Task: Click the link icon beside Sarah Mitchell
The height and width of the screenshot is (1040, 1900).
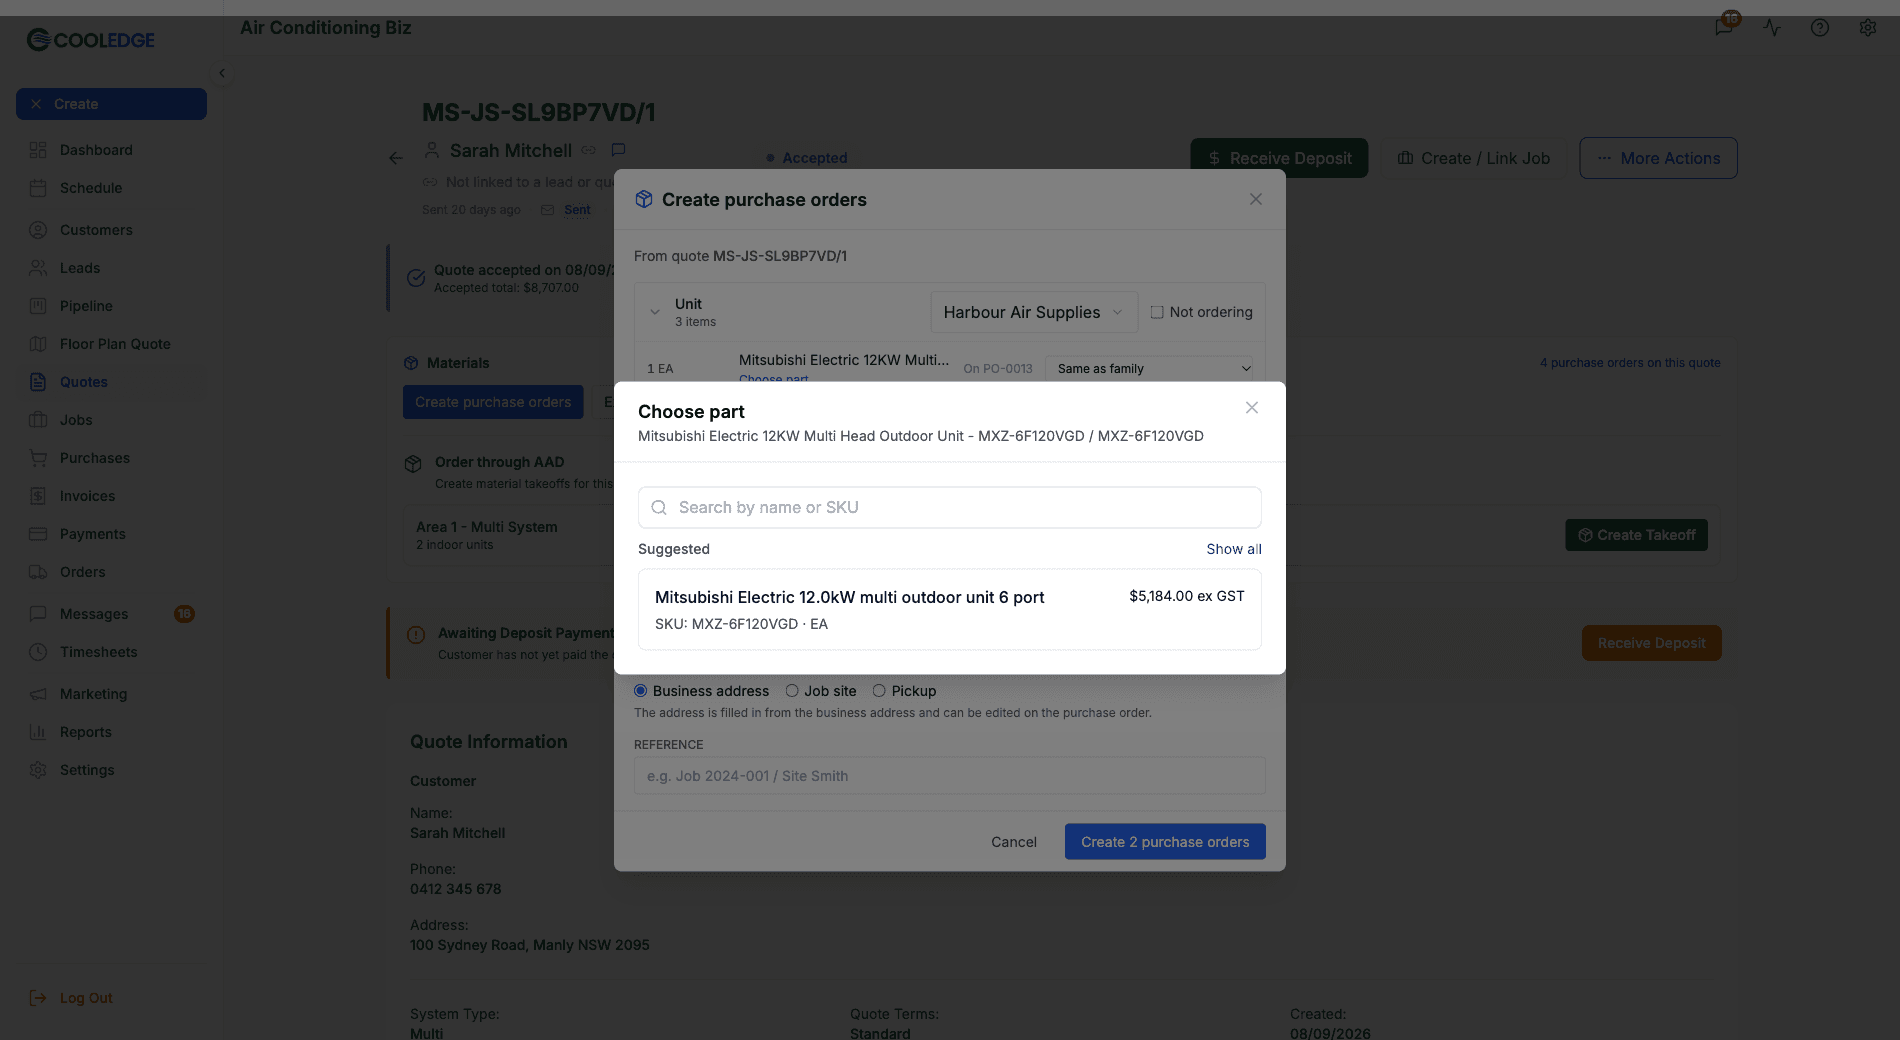Action: [x=589, y=150]
